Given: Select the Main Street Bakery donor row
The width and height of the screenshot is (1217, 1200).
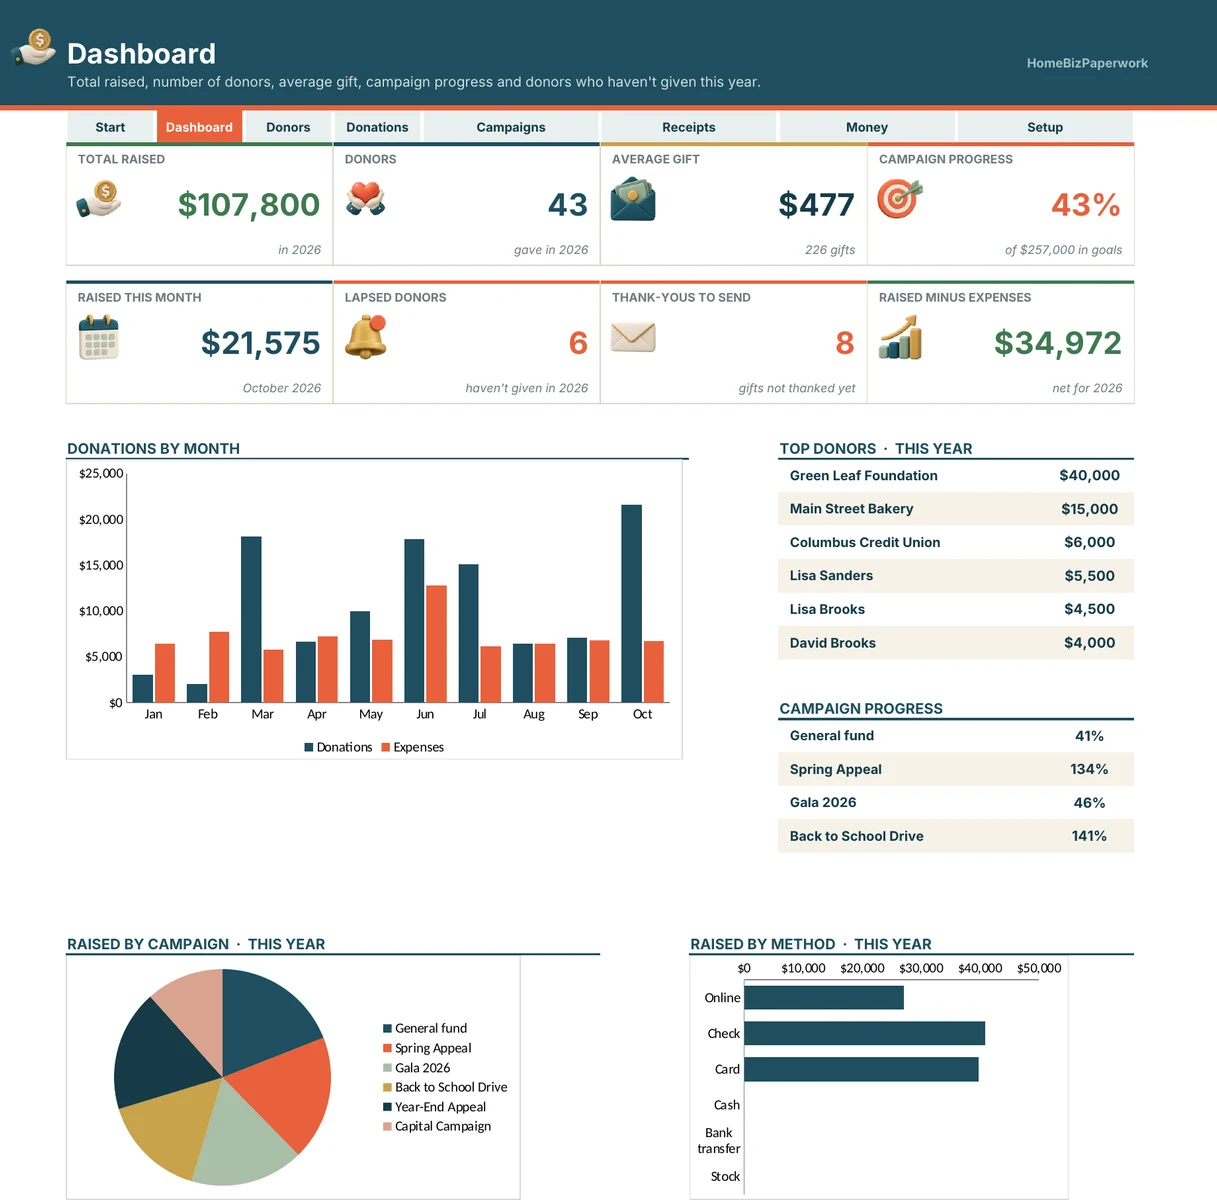Looking at the screenshot, I should click(956, 509).
